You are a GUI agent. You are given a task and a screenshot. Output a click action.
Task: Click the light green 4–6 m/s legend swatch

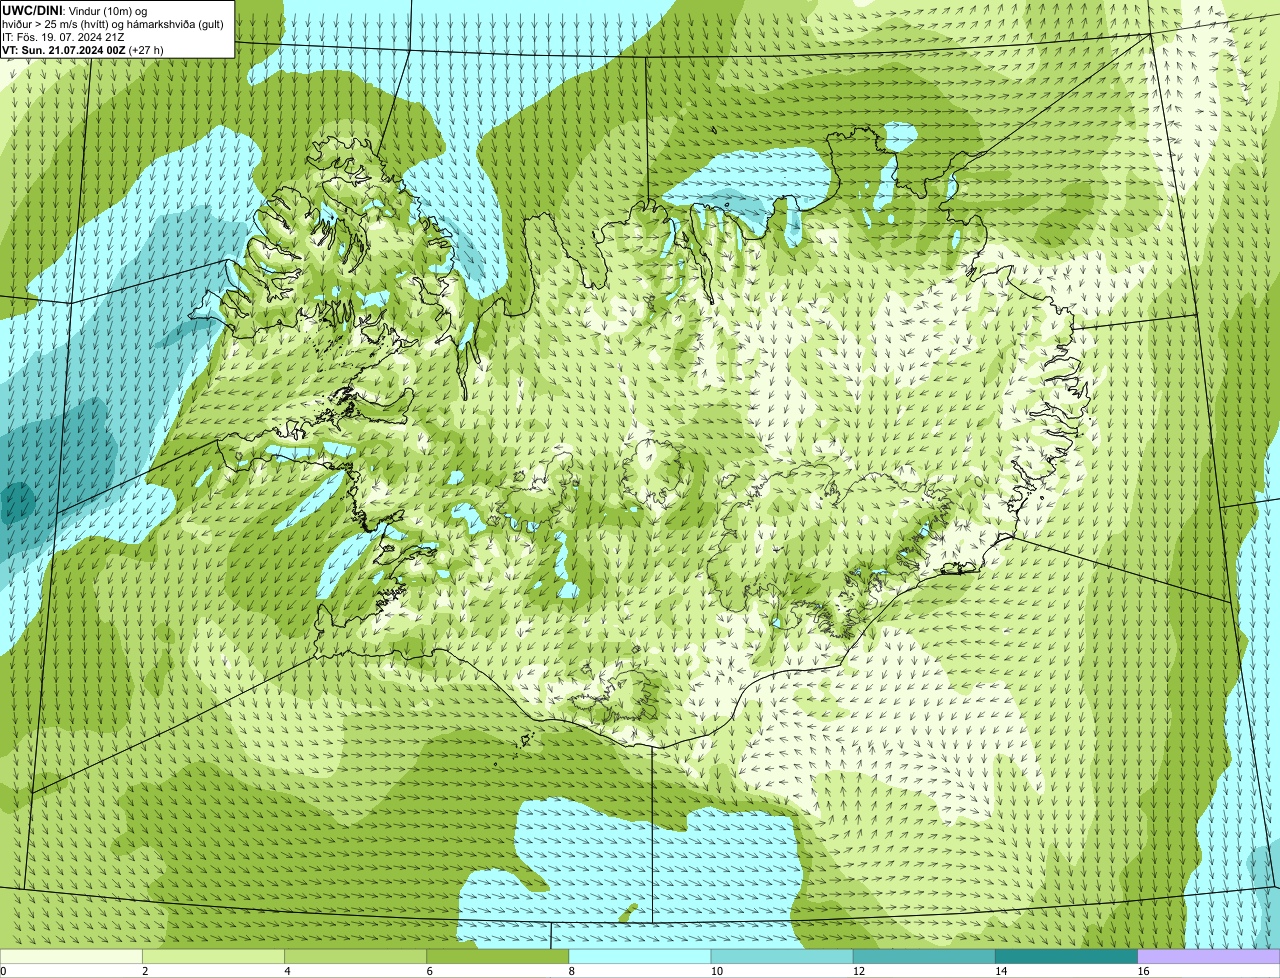[x=355, y=956]
